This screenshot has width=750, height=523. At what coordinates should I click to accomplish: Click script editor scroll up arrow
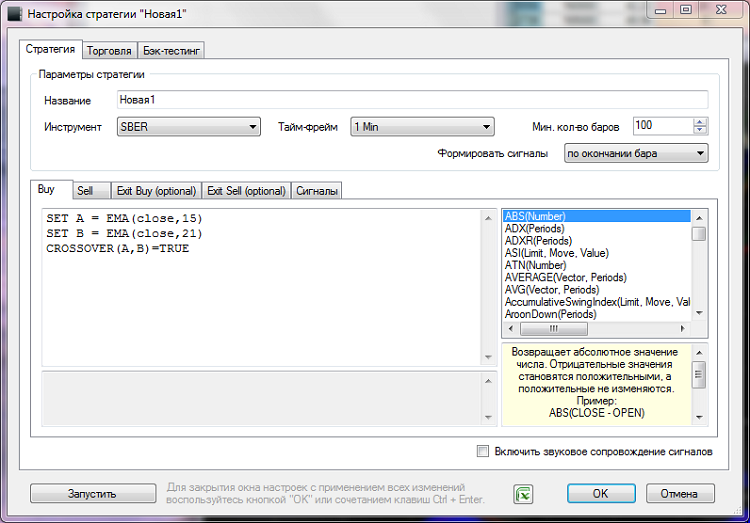488,218
